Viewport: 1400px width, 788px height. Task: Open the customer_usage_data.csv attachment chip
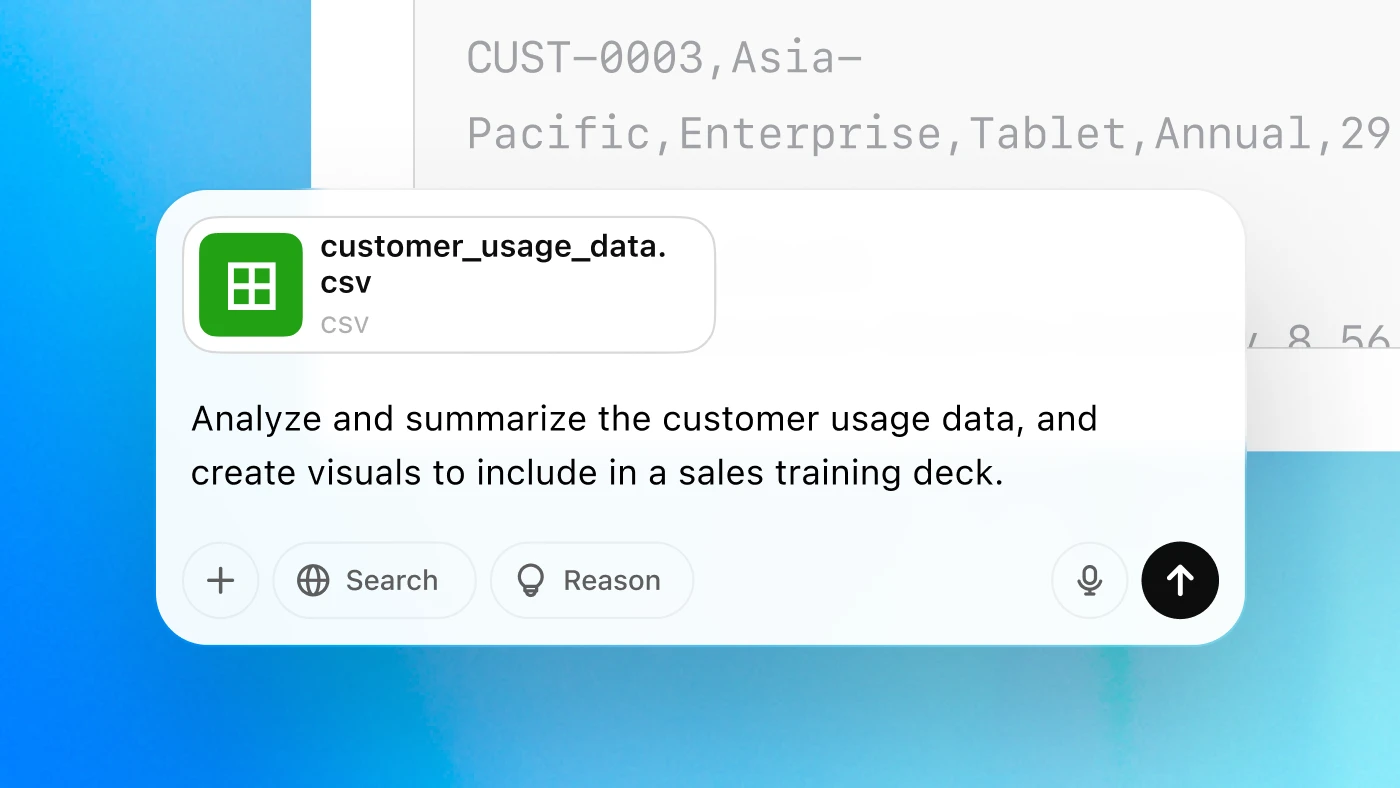[448, 284]
